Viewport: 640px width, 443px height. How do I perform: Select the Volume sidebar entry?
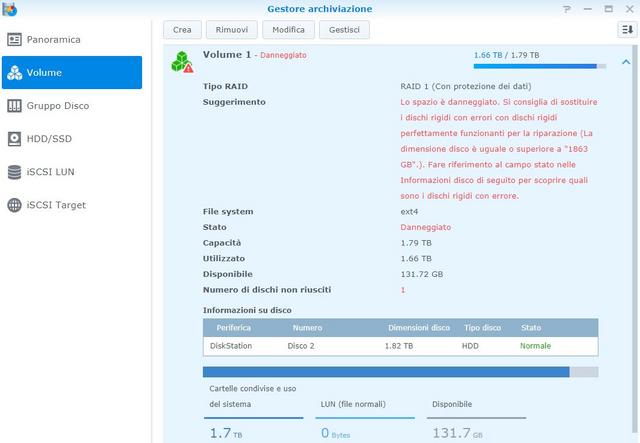pyautogui.click(x=72, y=72)
